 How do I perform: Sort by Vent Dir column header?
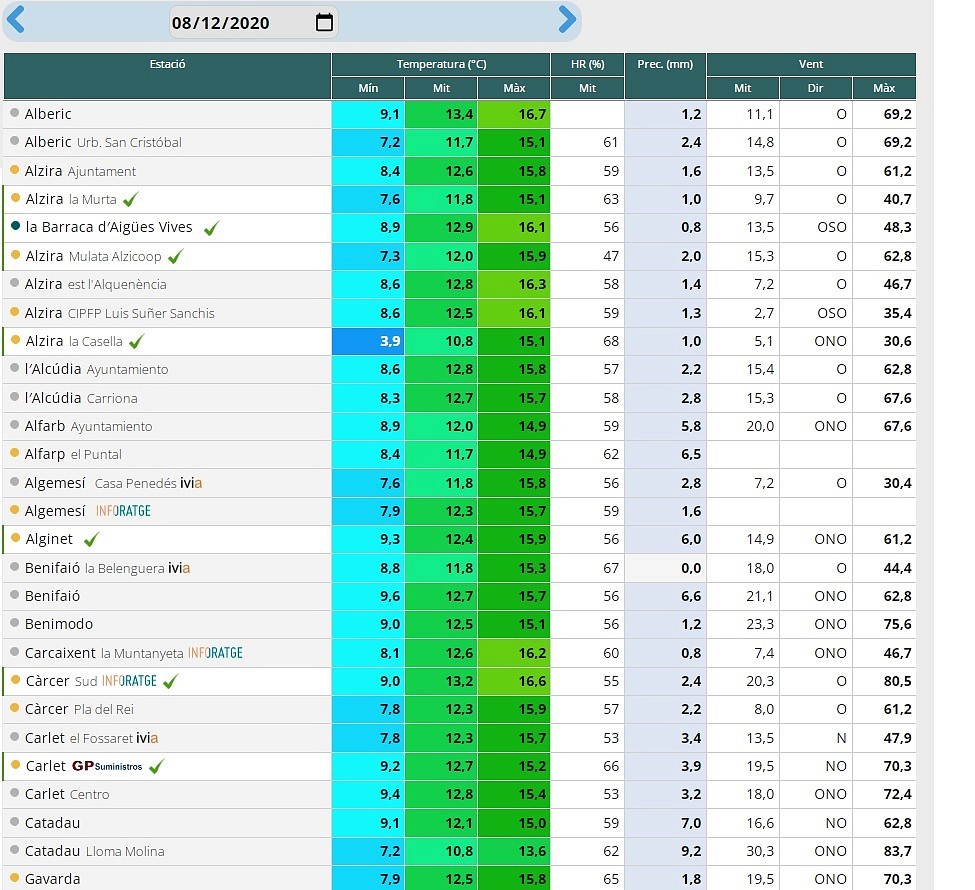pyautogui.click(x=816, y=88)
